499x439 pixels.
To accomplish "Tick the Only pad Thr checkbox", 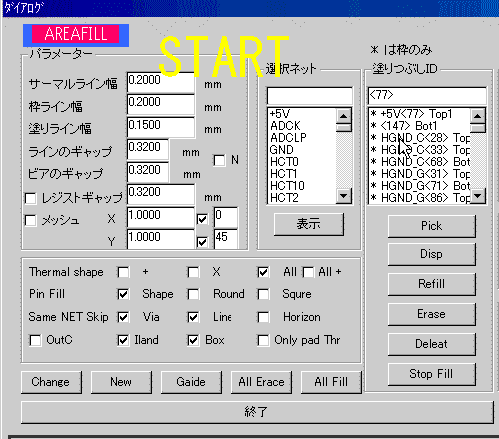I will pos(263,340).
